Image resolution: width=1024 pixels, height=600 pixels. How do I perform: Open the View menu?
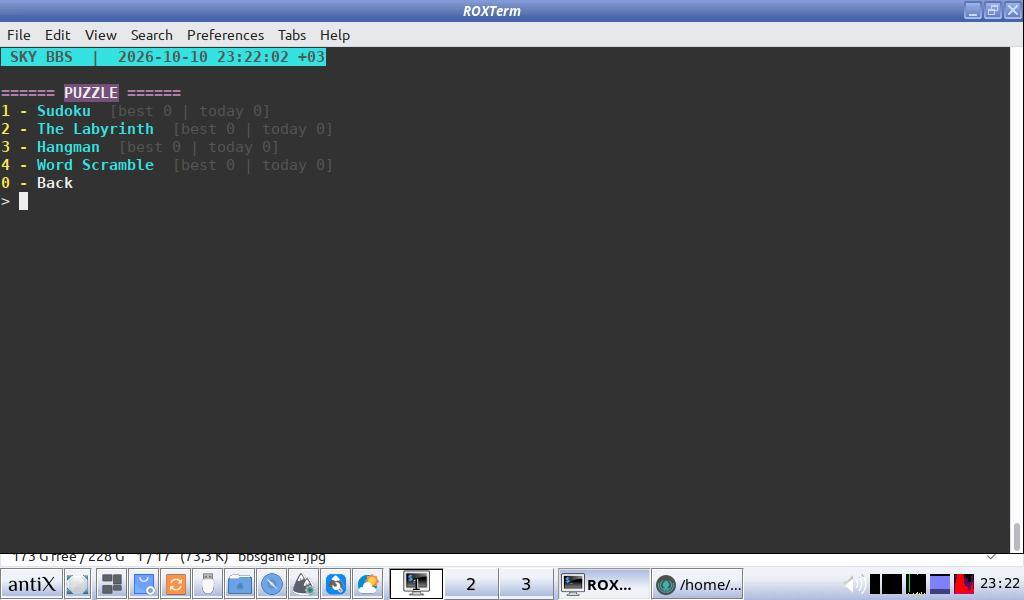click(101, 35)
